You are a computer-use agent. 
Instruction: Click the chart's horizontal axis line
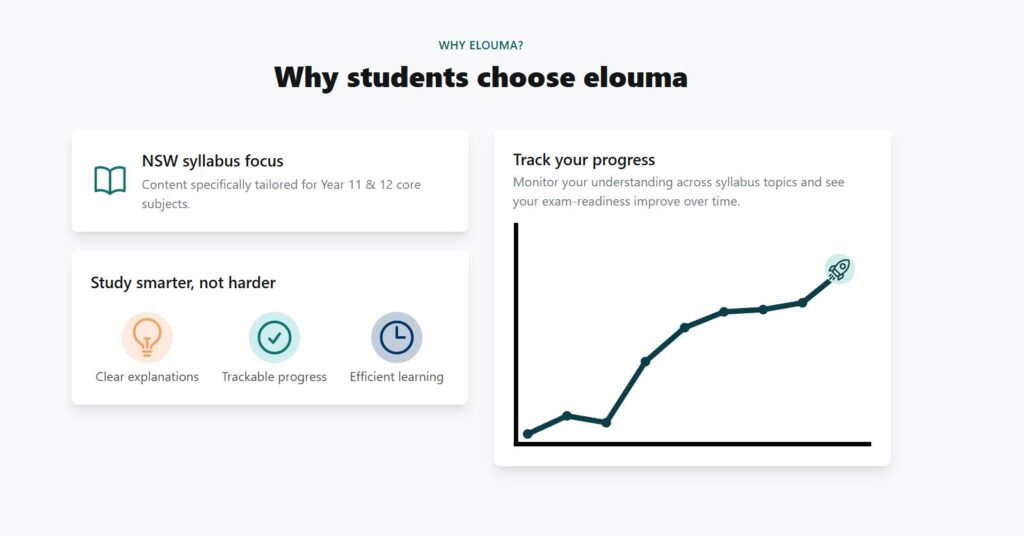click(692, 444)
